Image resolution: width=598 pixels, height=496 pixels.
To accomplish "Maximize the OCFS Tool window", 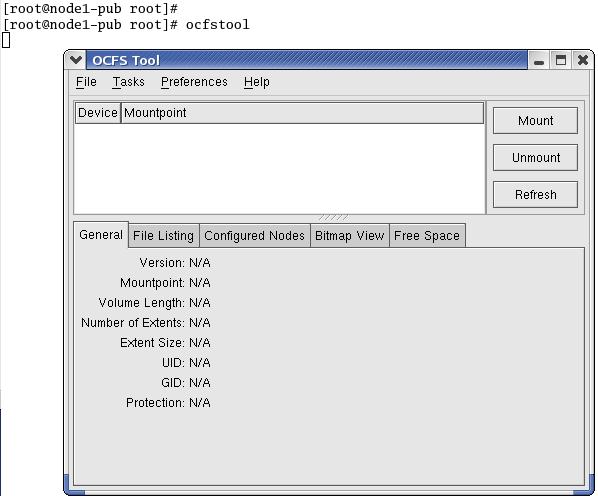I will click(561, 60).
